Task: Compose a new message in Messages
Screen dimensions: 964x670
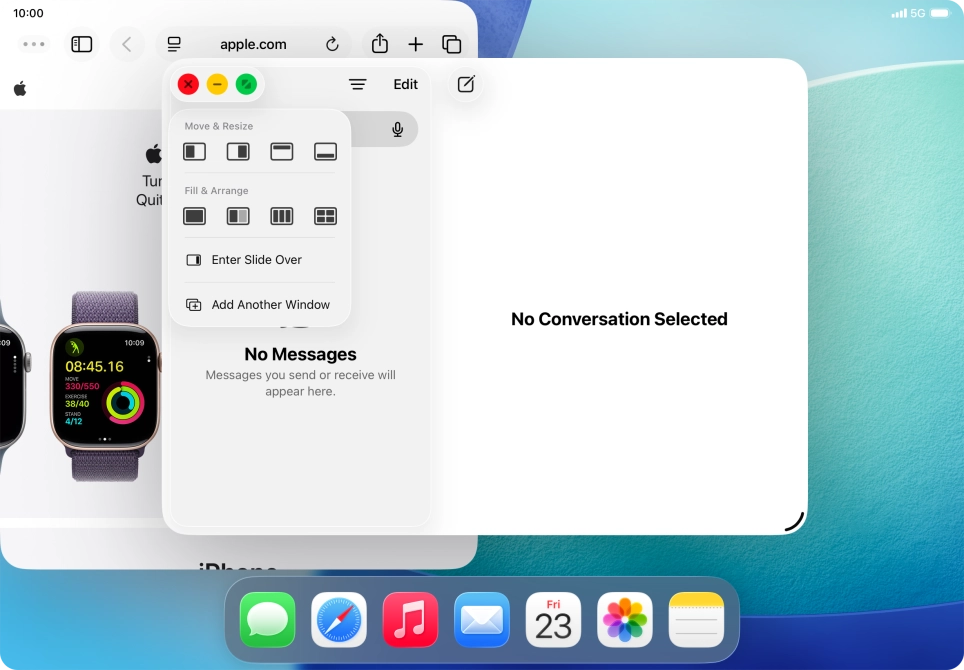Action: coord(464,84)
